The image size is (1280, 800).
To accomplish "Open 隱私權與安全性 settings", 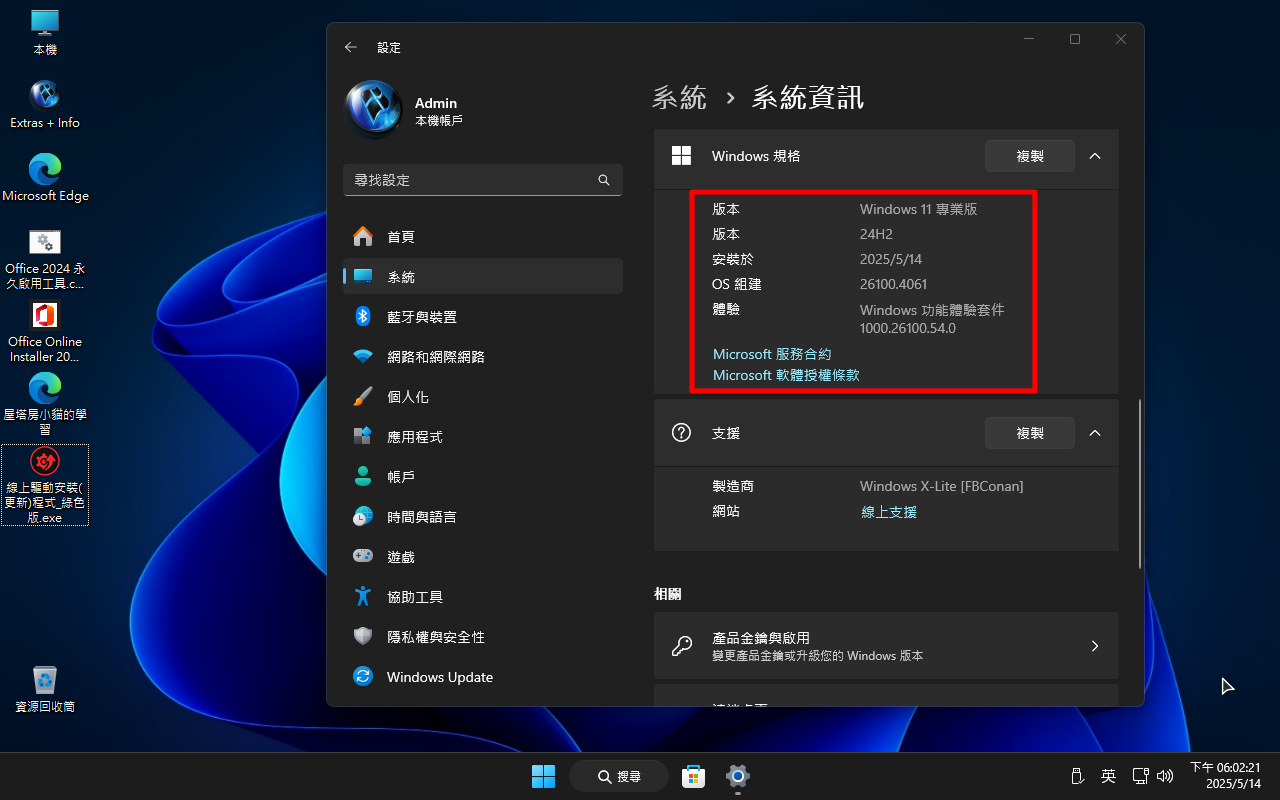I will (x=482, y=637).
